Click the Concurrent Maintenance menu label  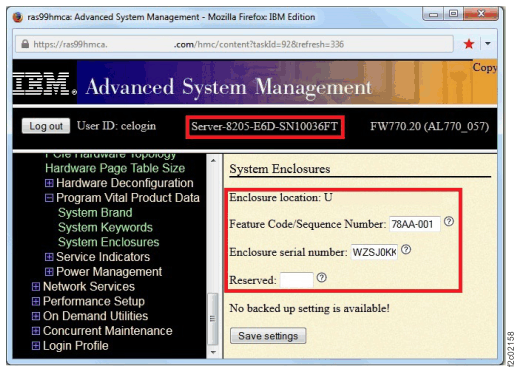click(x=108, y=331)
